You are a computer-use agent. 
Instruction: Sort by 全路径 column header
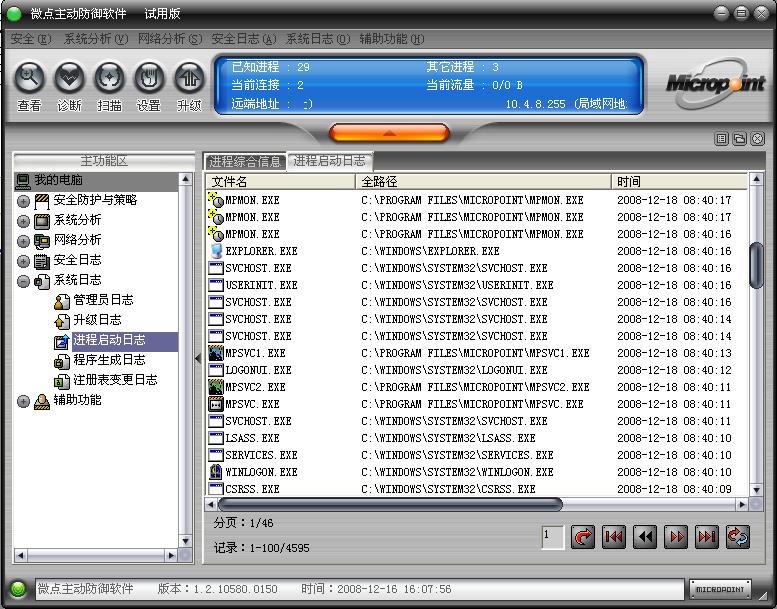[483, 181]
